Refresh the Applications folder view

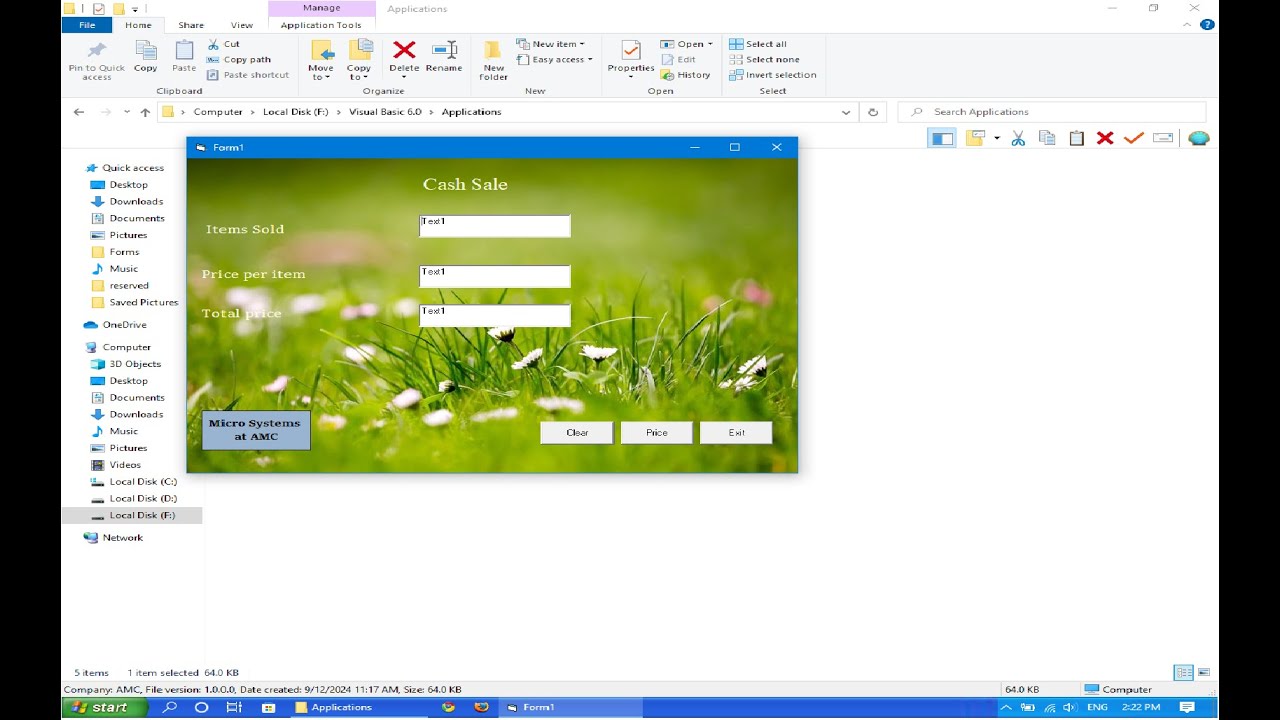(x=873, y=112)
